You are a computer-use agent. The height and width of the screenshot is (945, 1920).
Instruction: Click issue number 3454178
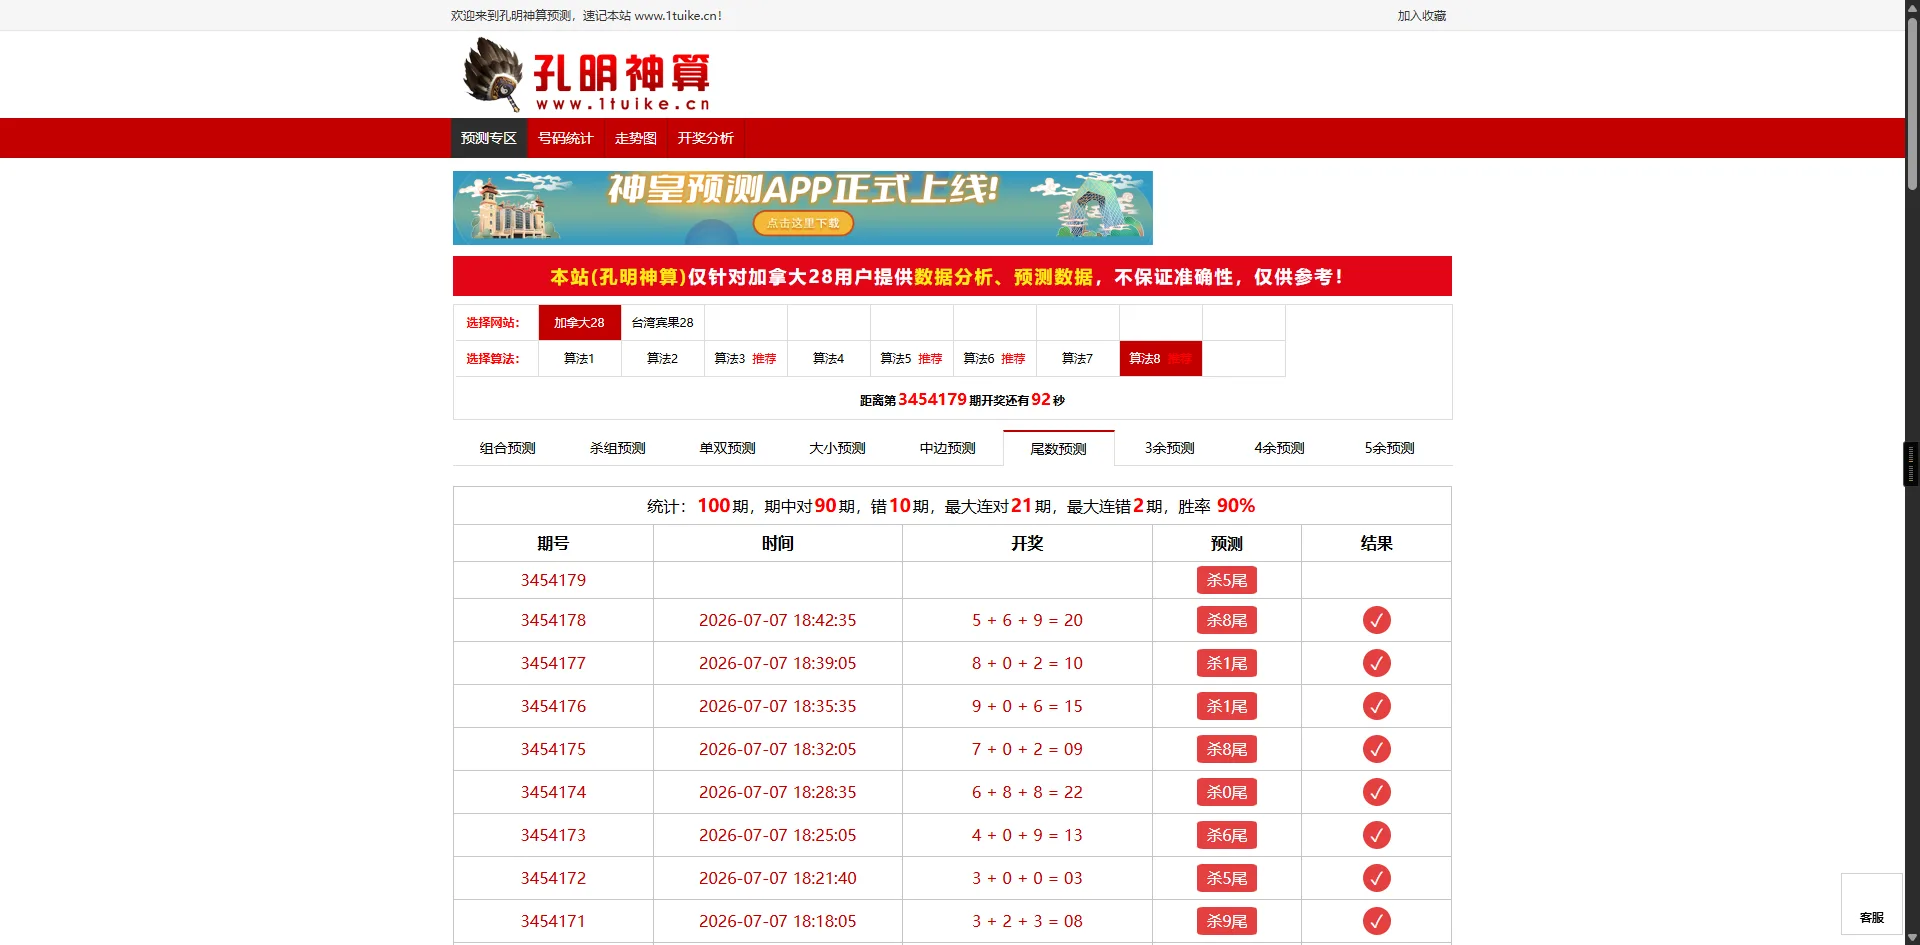point(553,620)
